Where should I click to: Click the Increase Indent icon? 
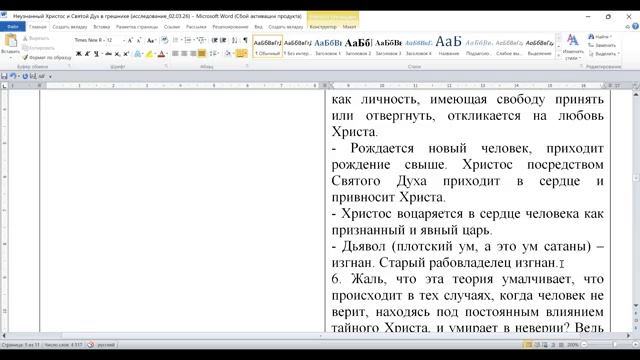click(223, 40)
